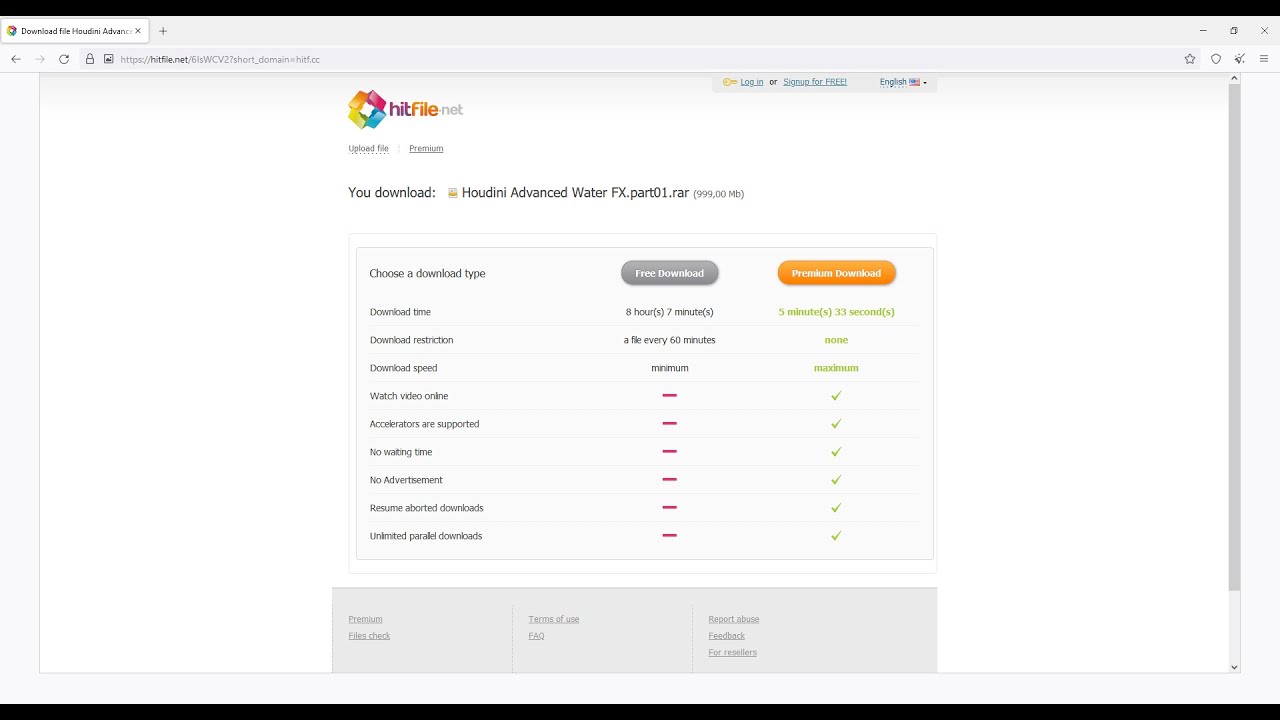Click the Free Download button
This screenshot has height=720, width=1280.
670,273
